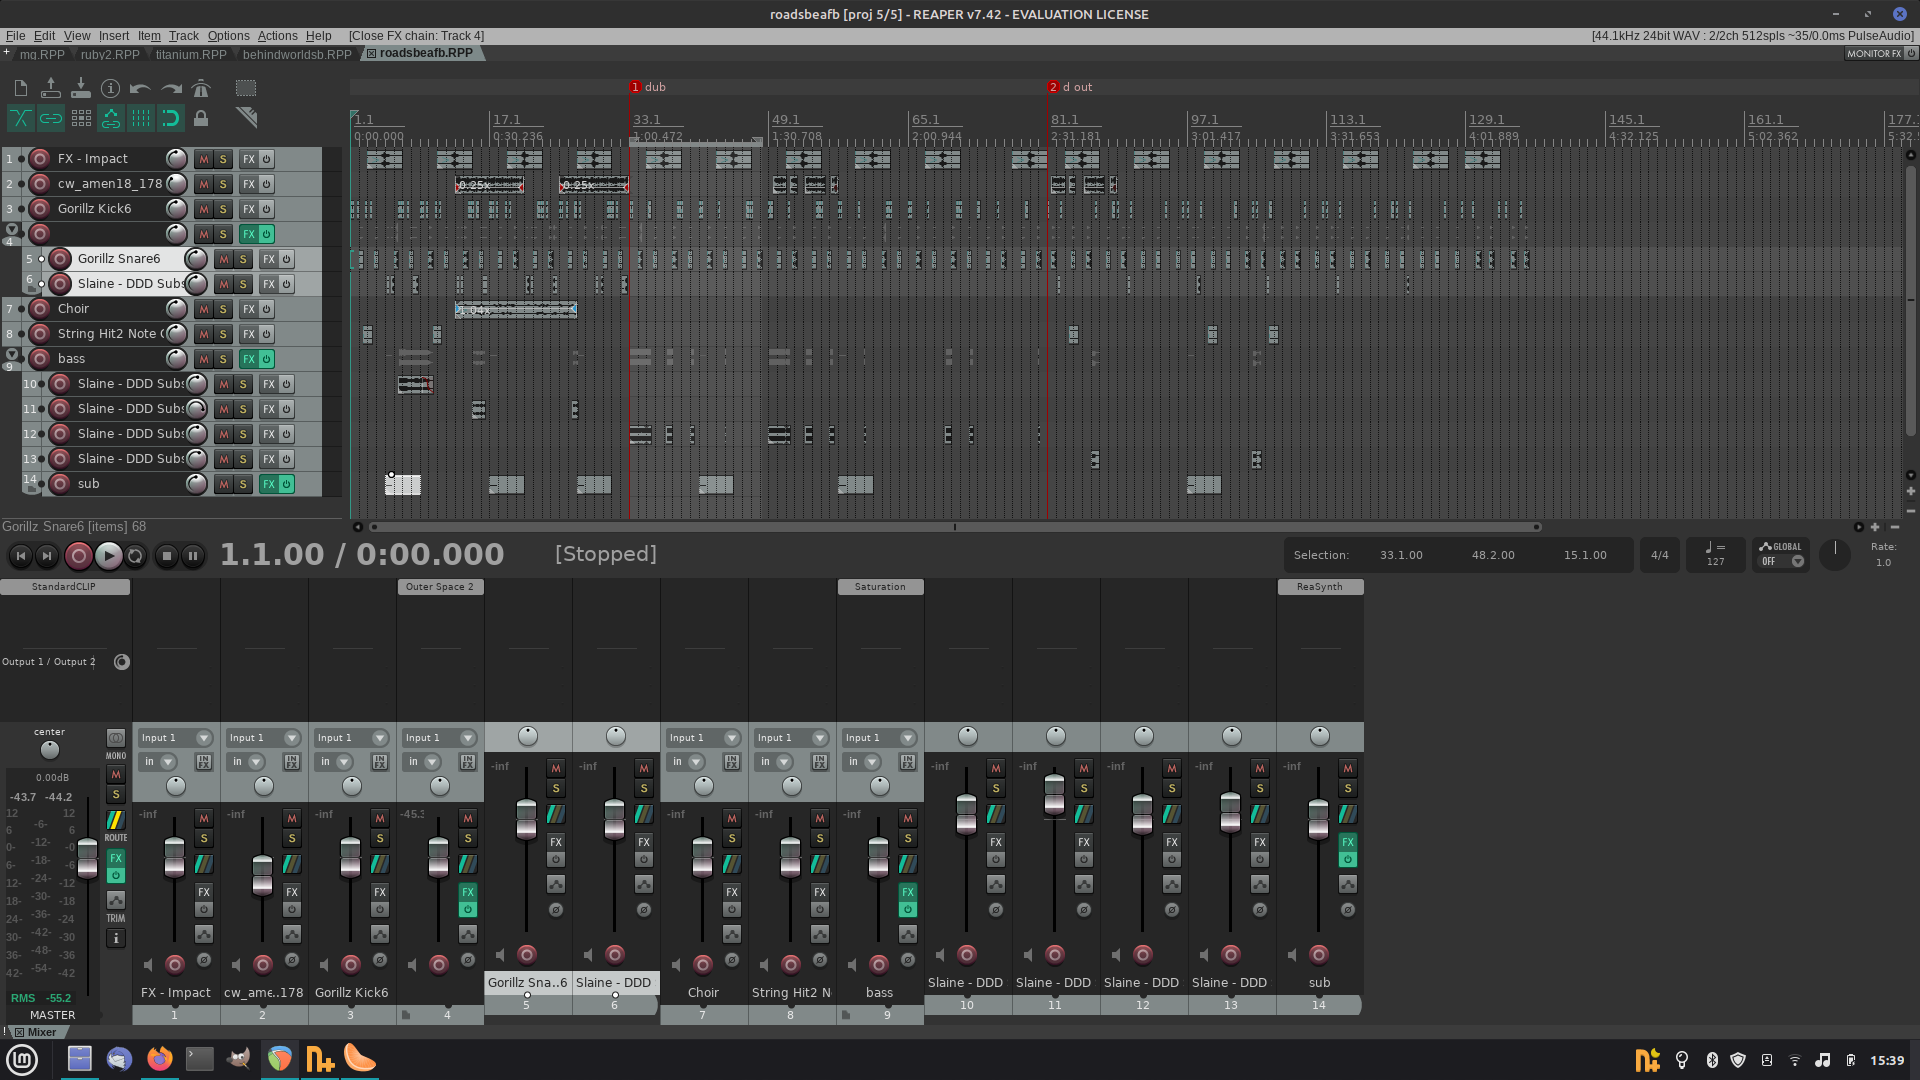Screen dimensions: 1920x1080
Task: Toggle ripple editing grid icon
Action: coord(81,119)
